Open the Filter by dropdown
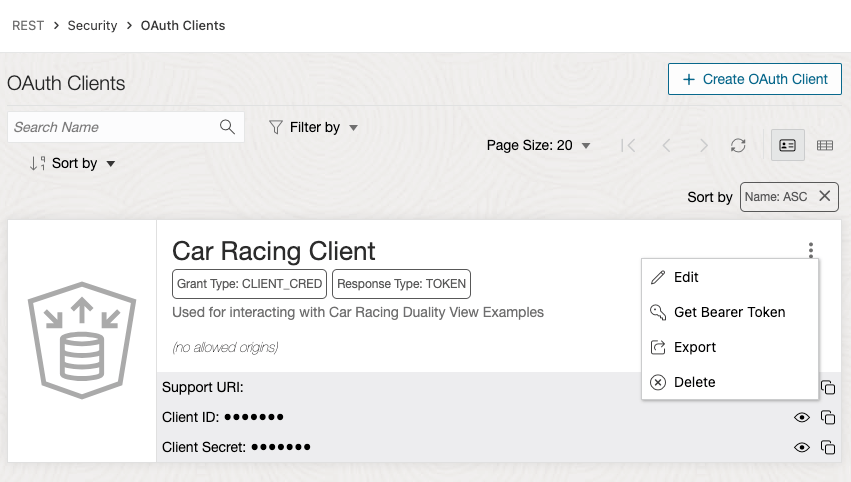 (313, 127)
